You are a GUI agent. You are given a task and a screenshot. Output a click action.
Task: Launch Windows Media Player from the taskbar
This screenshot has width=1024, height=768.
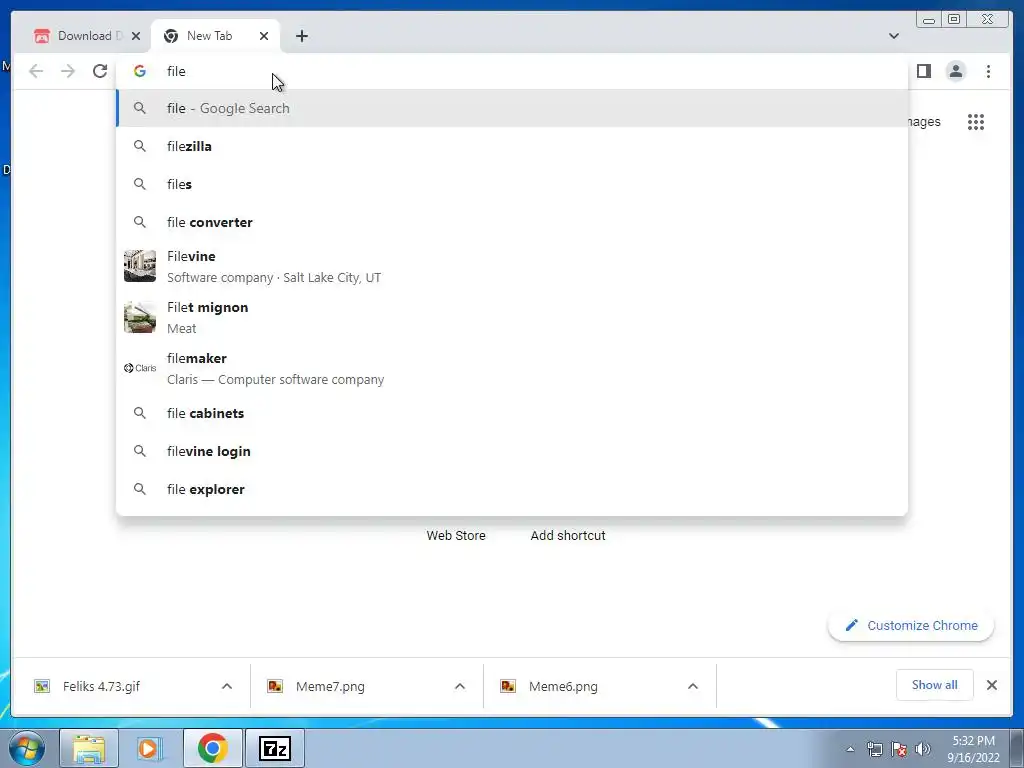coord(150,748)
